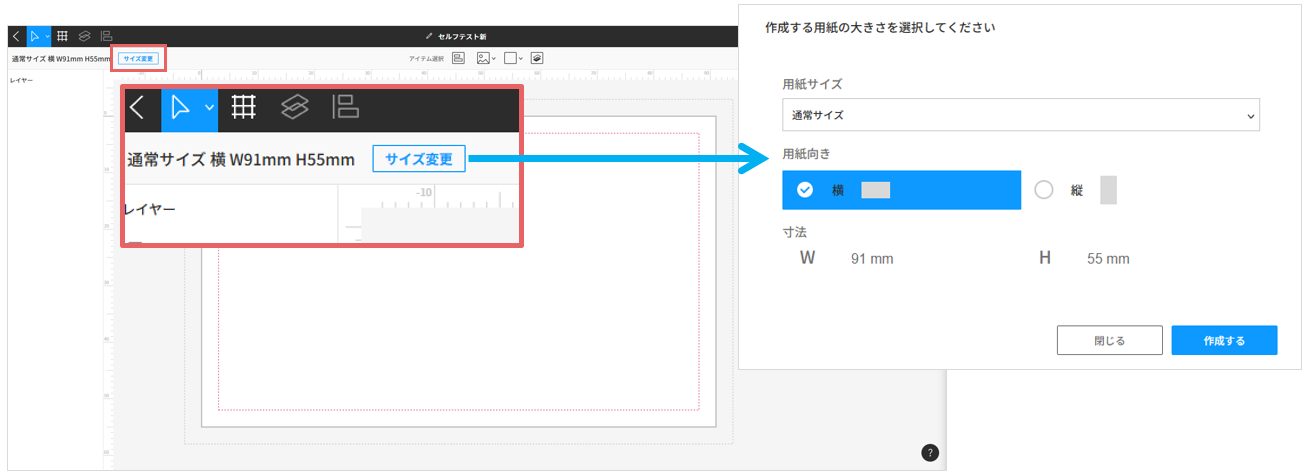This screenshot has width=1307, height=475.
Task: Click the back arrow in the enlarged callout
Action: click(139, 108)
